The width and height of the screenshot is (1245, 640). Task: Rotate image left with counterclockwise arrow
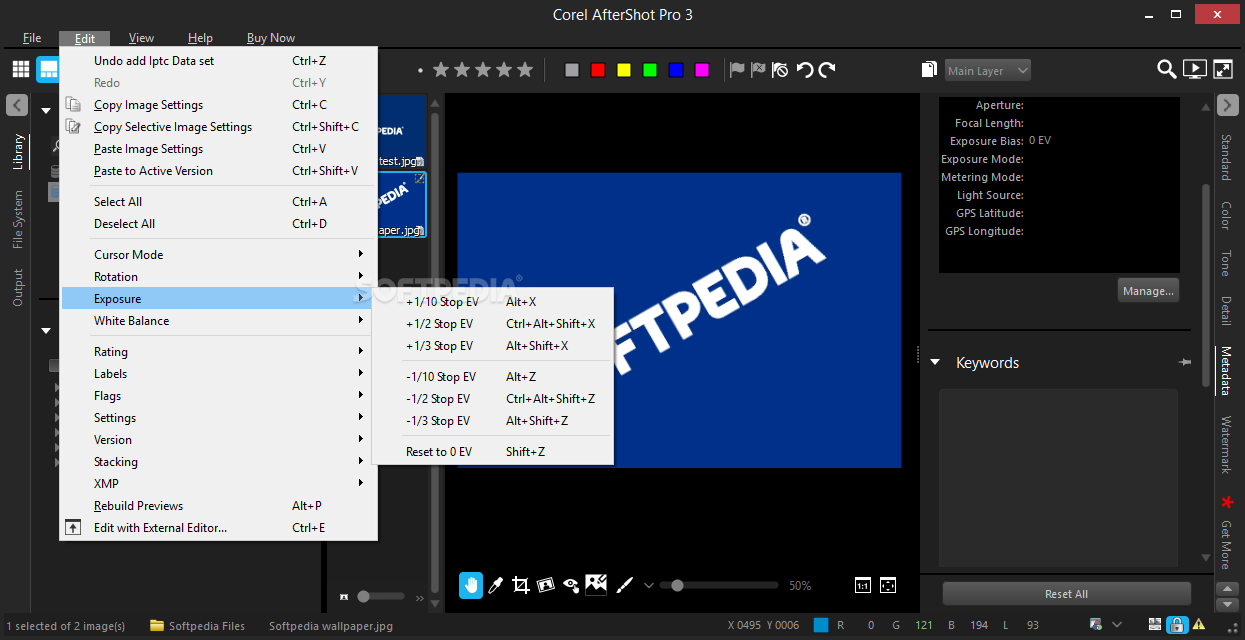[x=804, y=69]
